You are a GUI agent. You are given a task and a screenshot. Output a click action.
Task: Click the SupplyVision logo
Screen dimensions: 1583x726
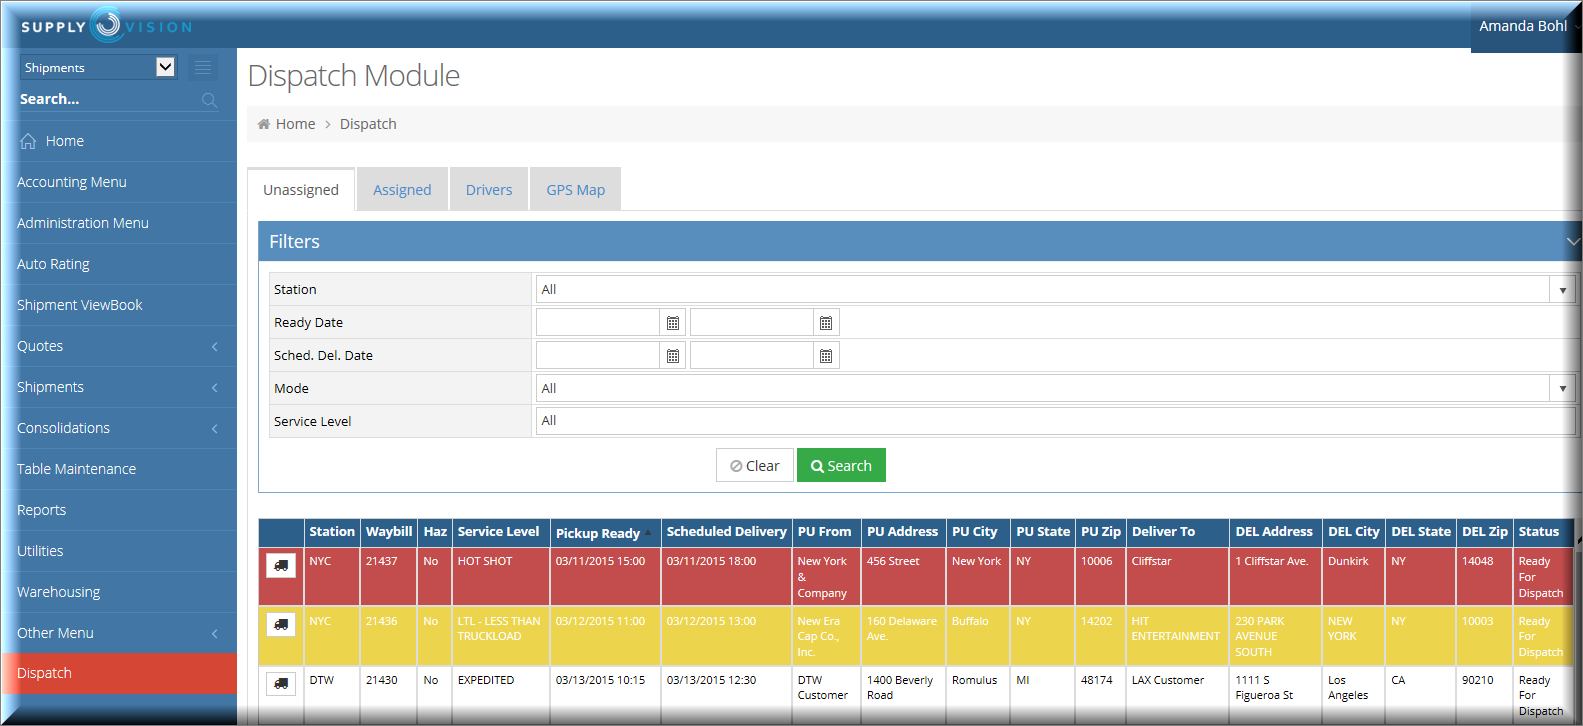pyautogui.click(x=106, y=26)
